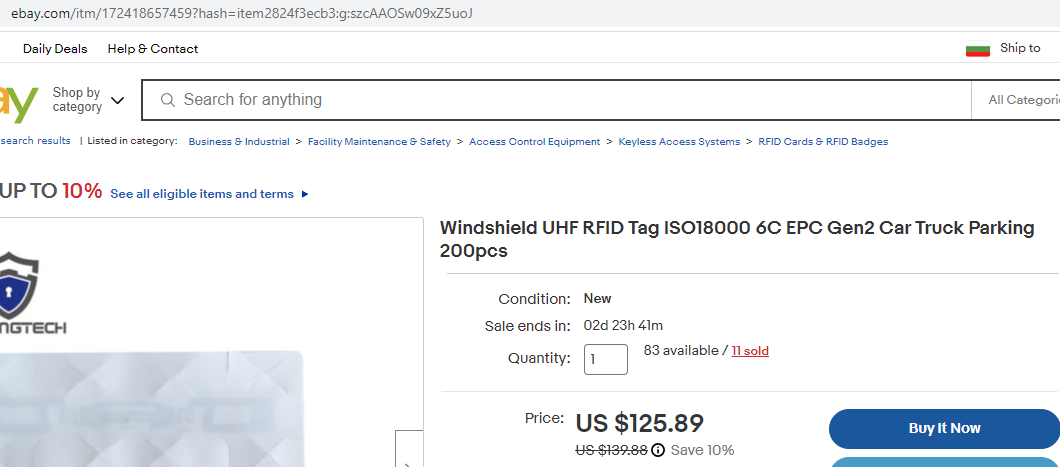Click the eBay logo

[x=18, y=104]
